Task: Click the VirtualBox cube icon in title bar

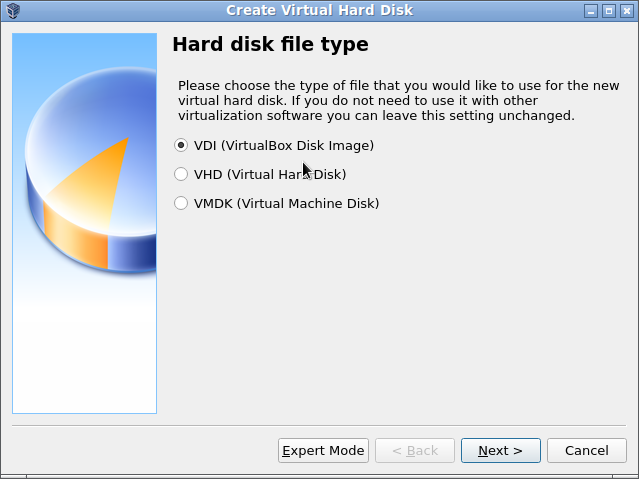Action: 13,11
